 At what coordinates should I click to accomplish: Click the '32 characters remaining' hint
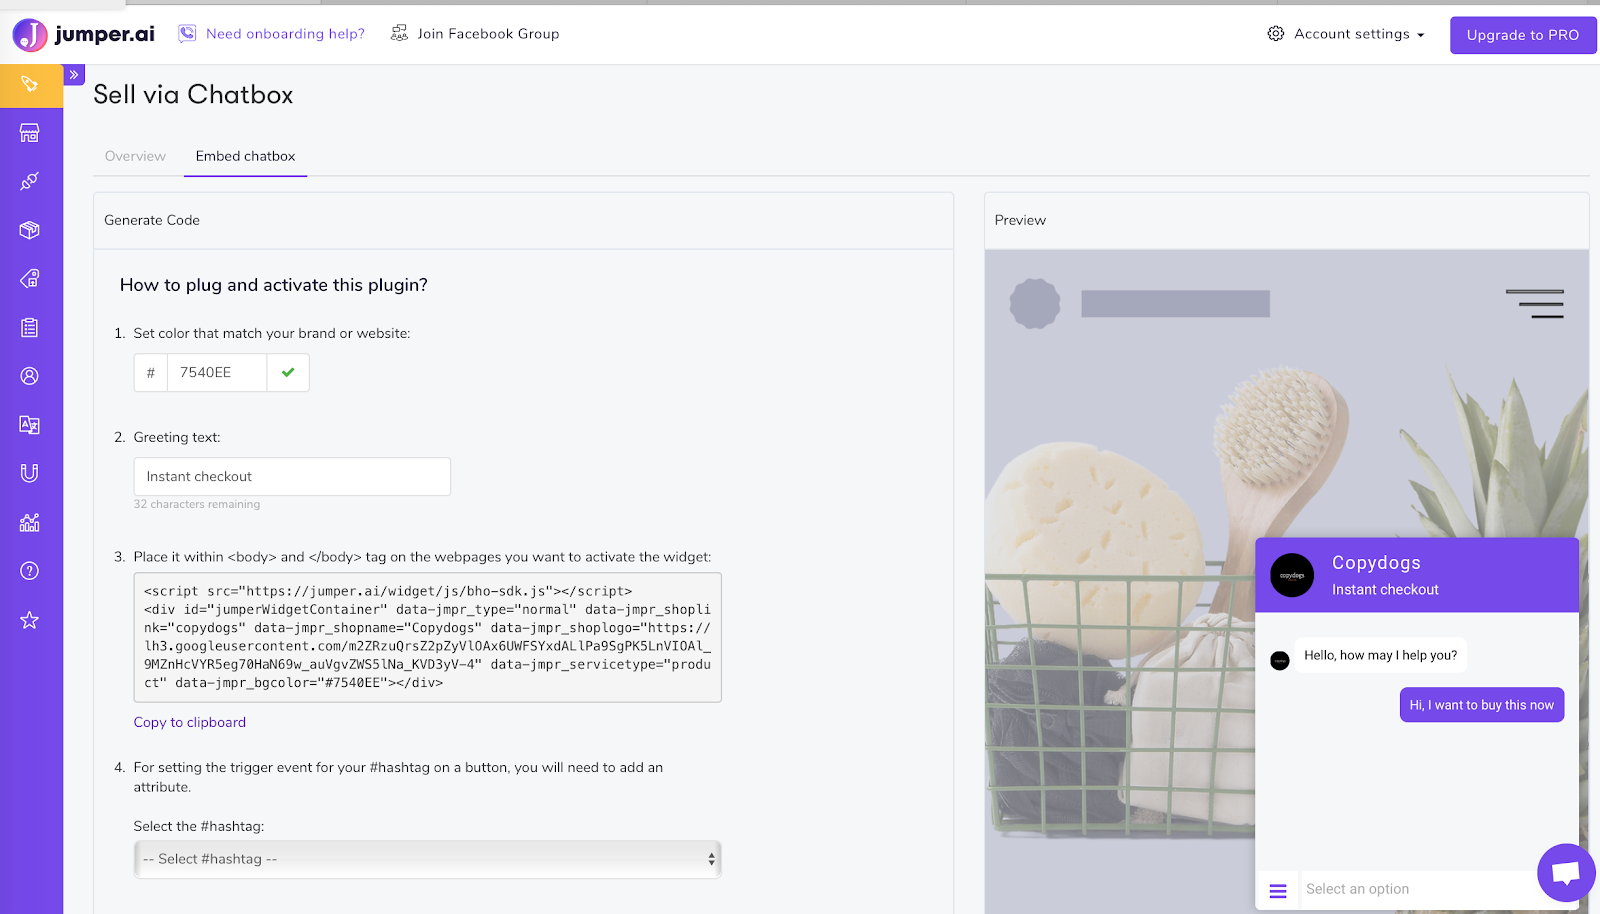(x=197, y=504)
